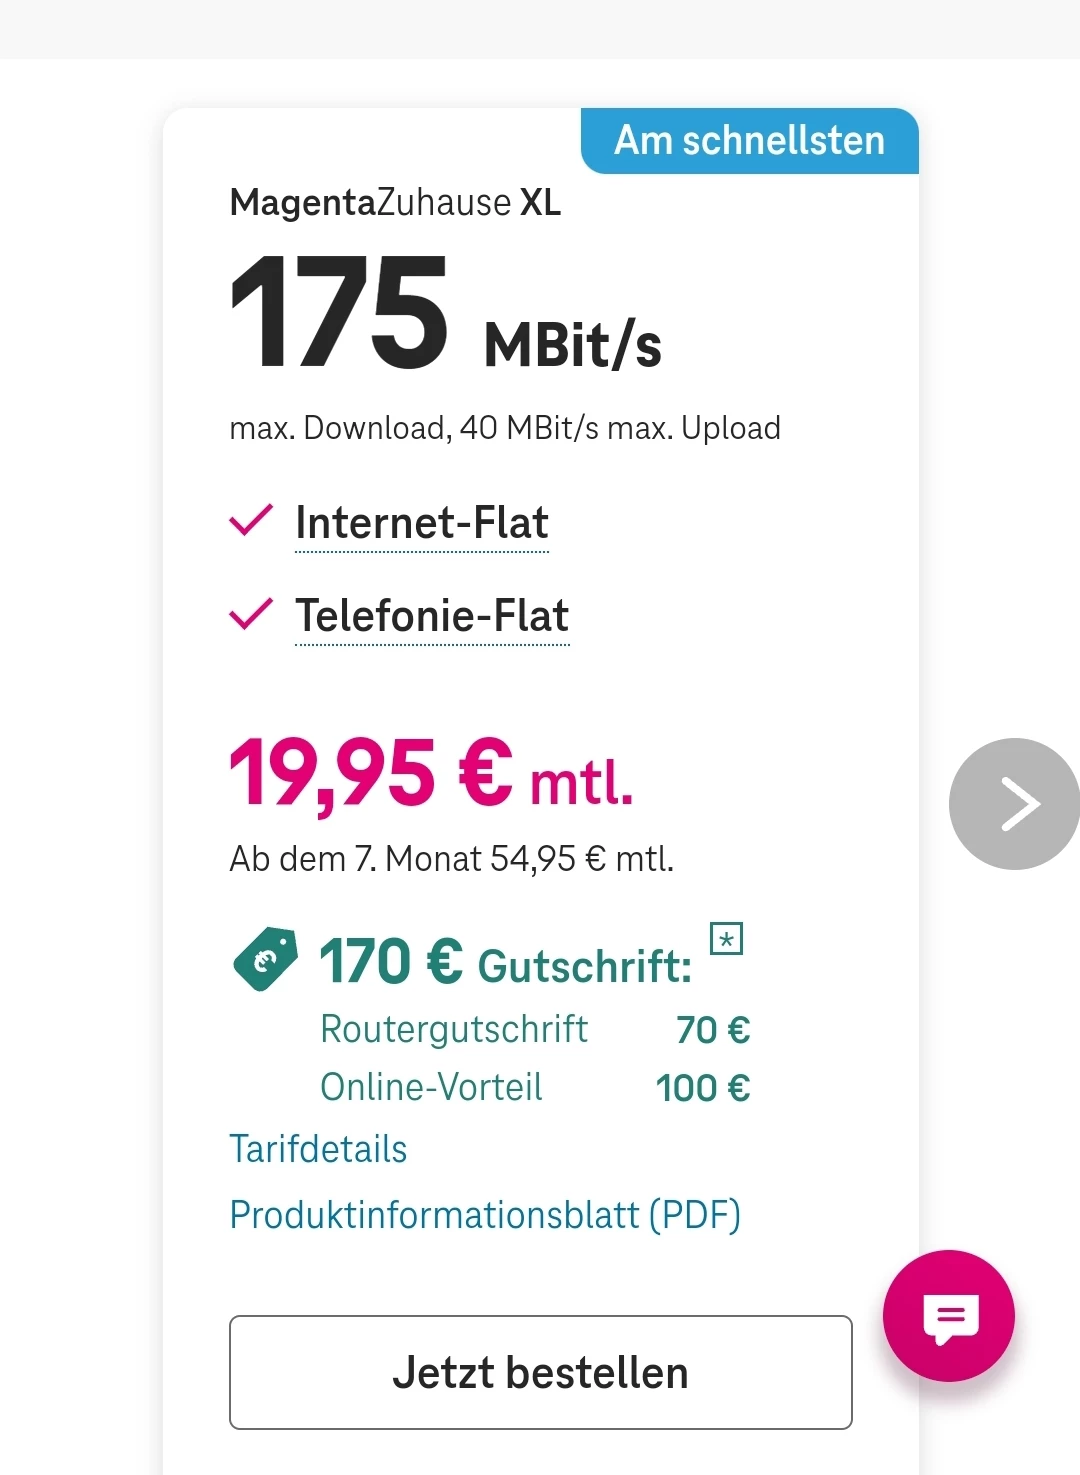Click the Online-Vorteil 100 € row
Image resolution: width=1080 pixels, height=1475 pixels.
(x=534, y=1087)
